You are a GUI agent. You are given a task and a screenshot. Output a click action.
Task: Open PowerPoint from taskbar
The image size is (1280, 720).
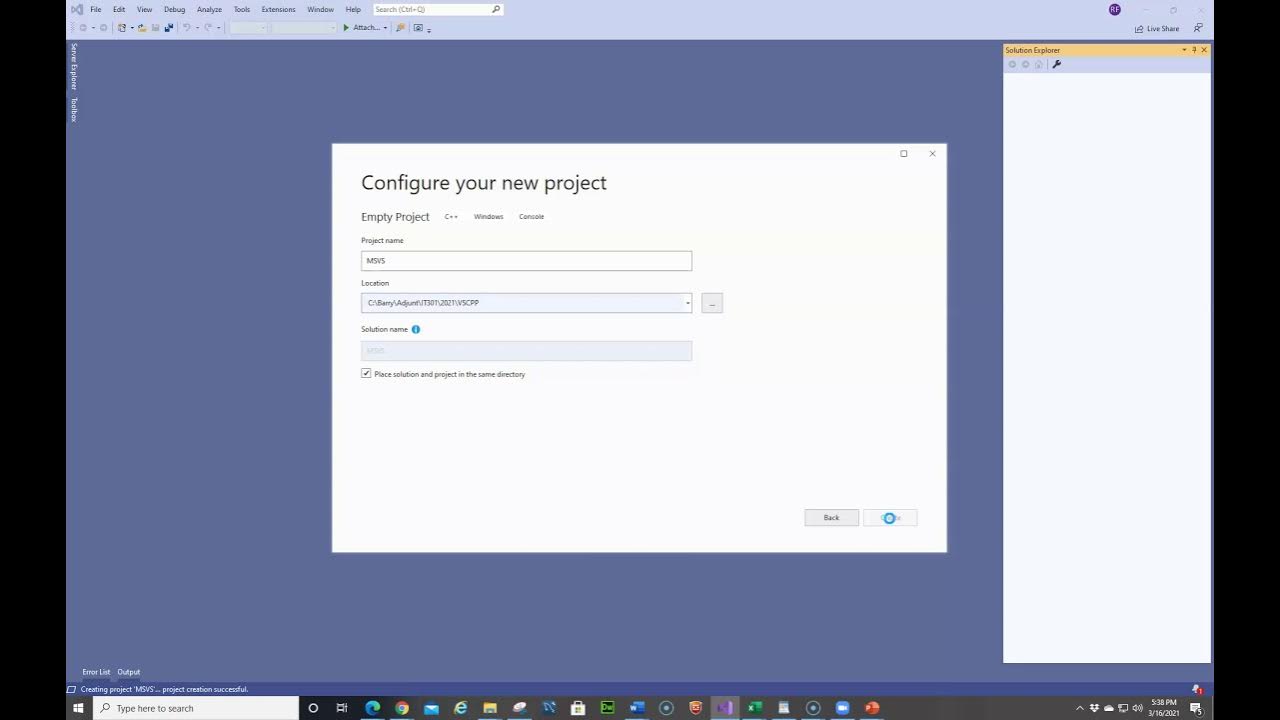[x=872, y=708]
